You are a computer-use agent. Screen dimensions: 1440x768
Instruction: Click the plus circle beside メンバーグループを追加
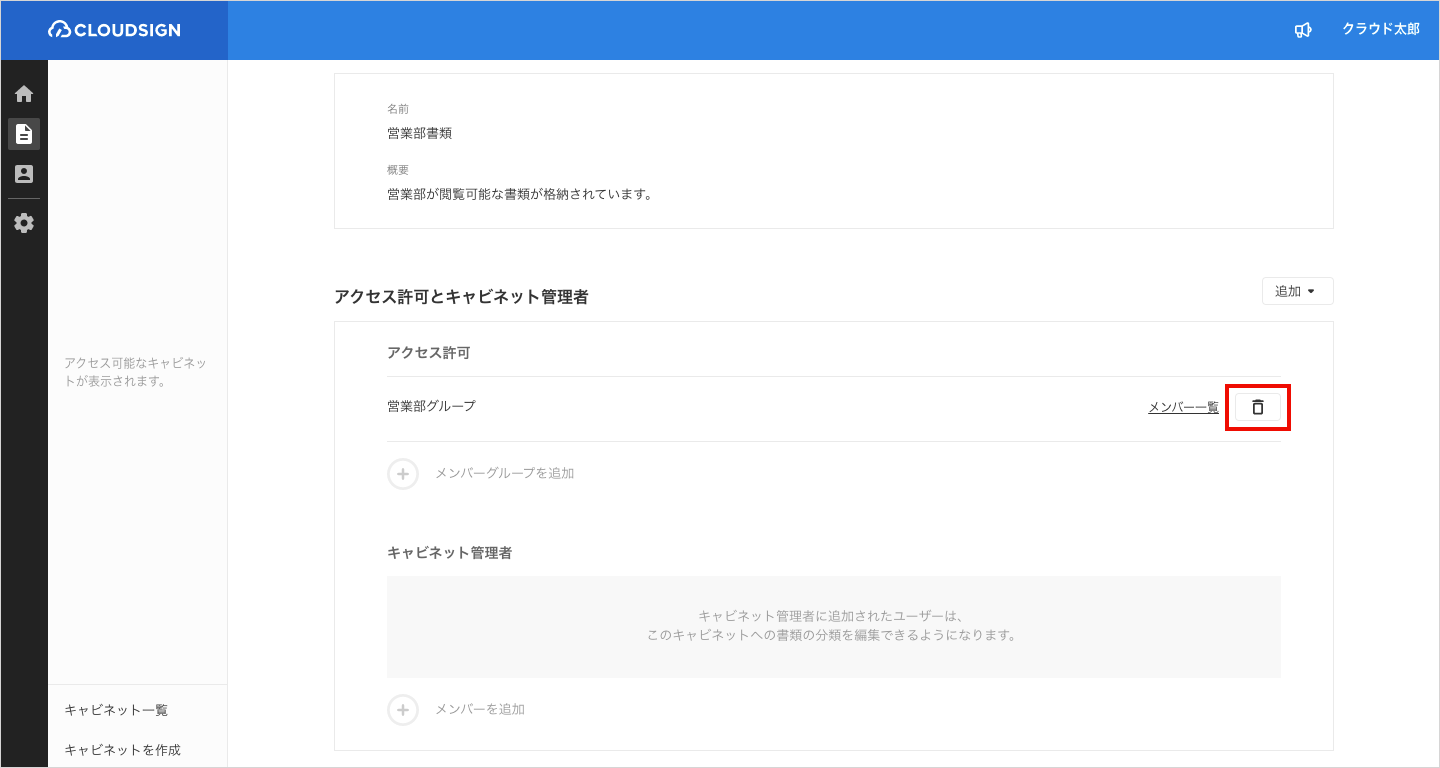[x=402, y=473]
